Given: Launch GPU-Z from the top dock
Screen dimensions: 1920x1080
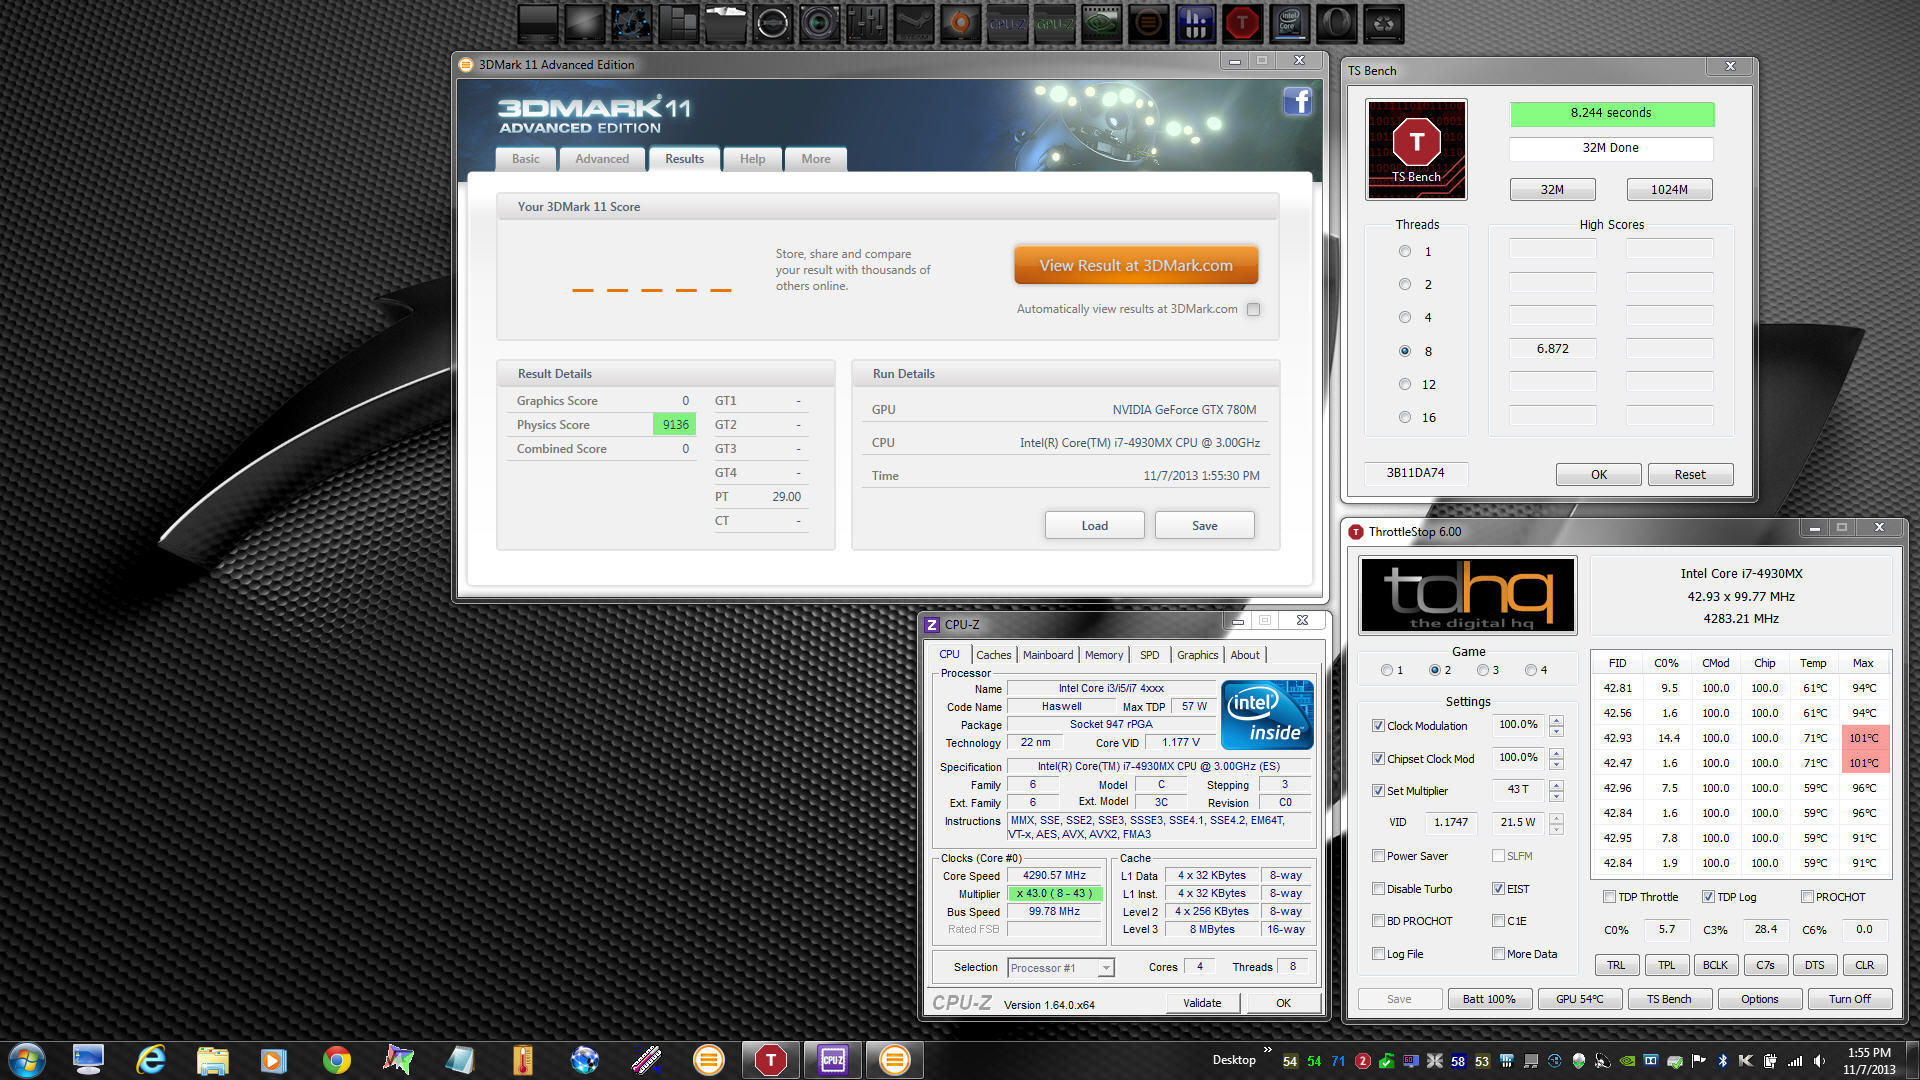Looking at the screenshot, I should (1054, 23).
